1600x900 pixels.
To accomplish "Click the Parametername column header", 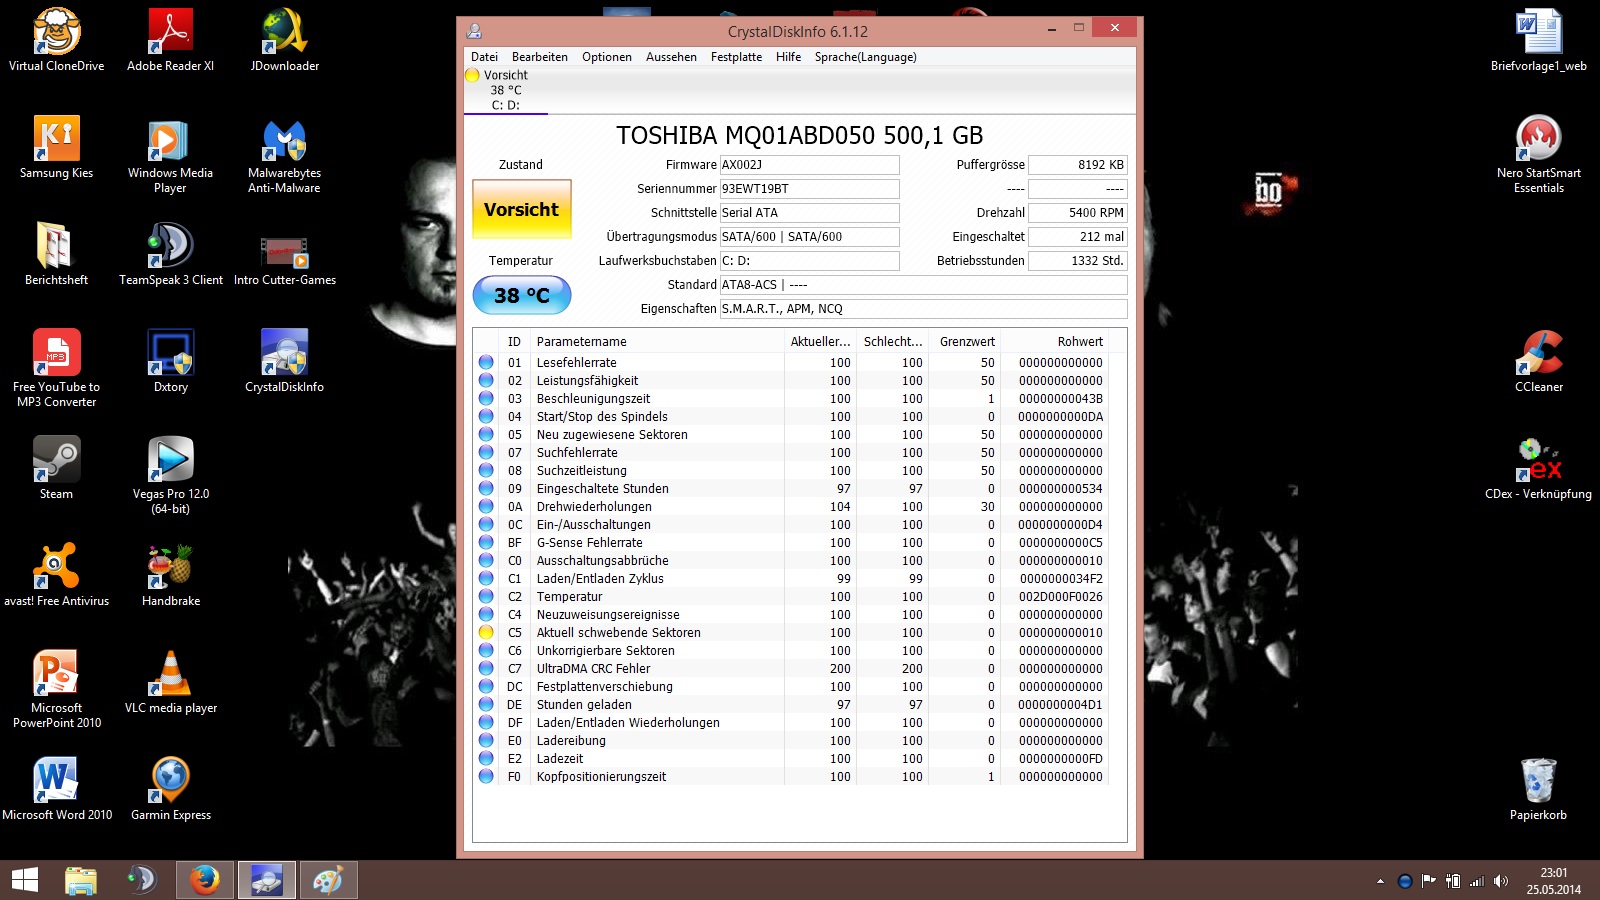I will (658, 342).
